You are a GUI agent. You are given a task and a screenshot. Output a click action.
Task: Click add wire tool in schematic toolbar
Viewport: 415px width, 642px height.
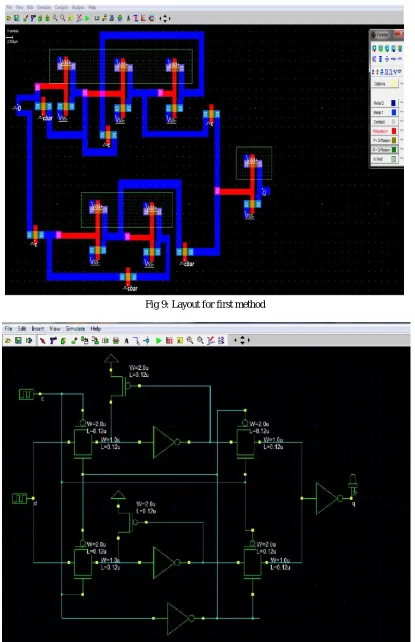coord(136,340)
